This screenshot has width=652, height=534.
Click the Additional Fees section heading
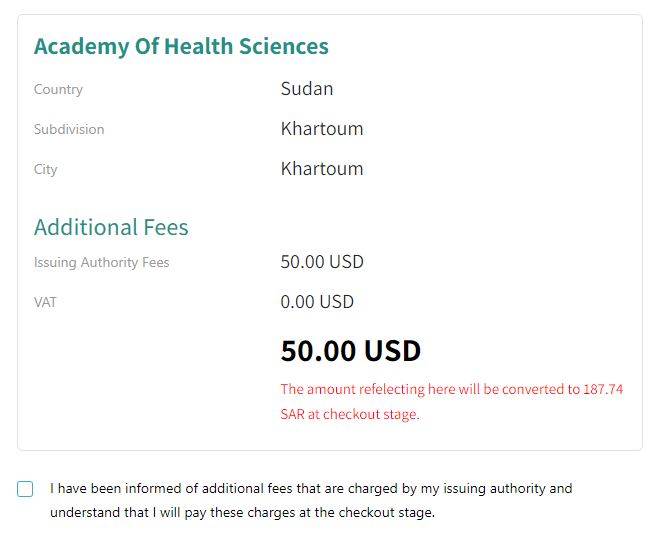(x=111, y=227)
